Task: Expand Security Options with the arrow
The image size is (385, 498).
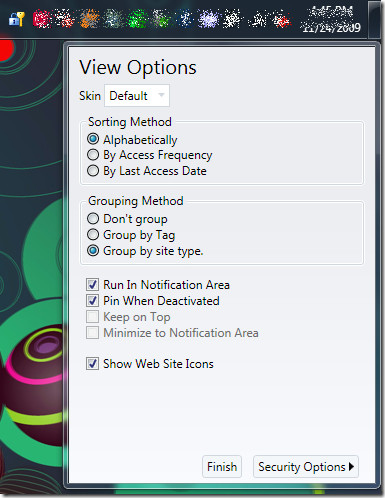Action: pos(306,467)
